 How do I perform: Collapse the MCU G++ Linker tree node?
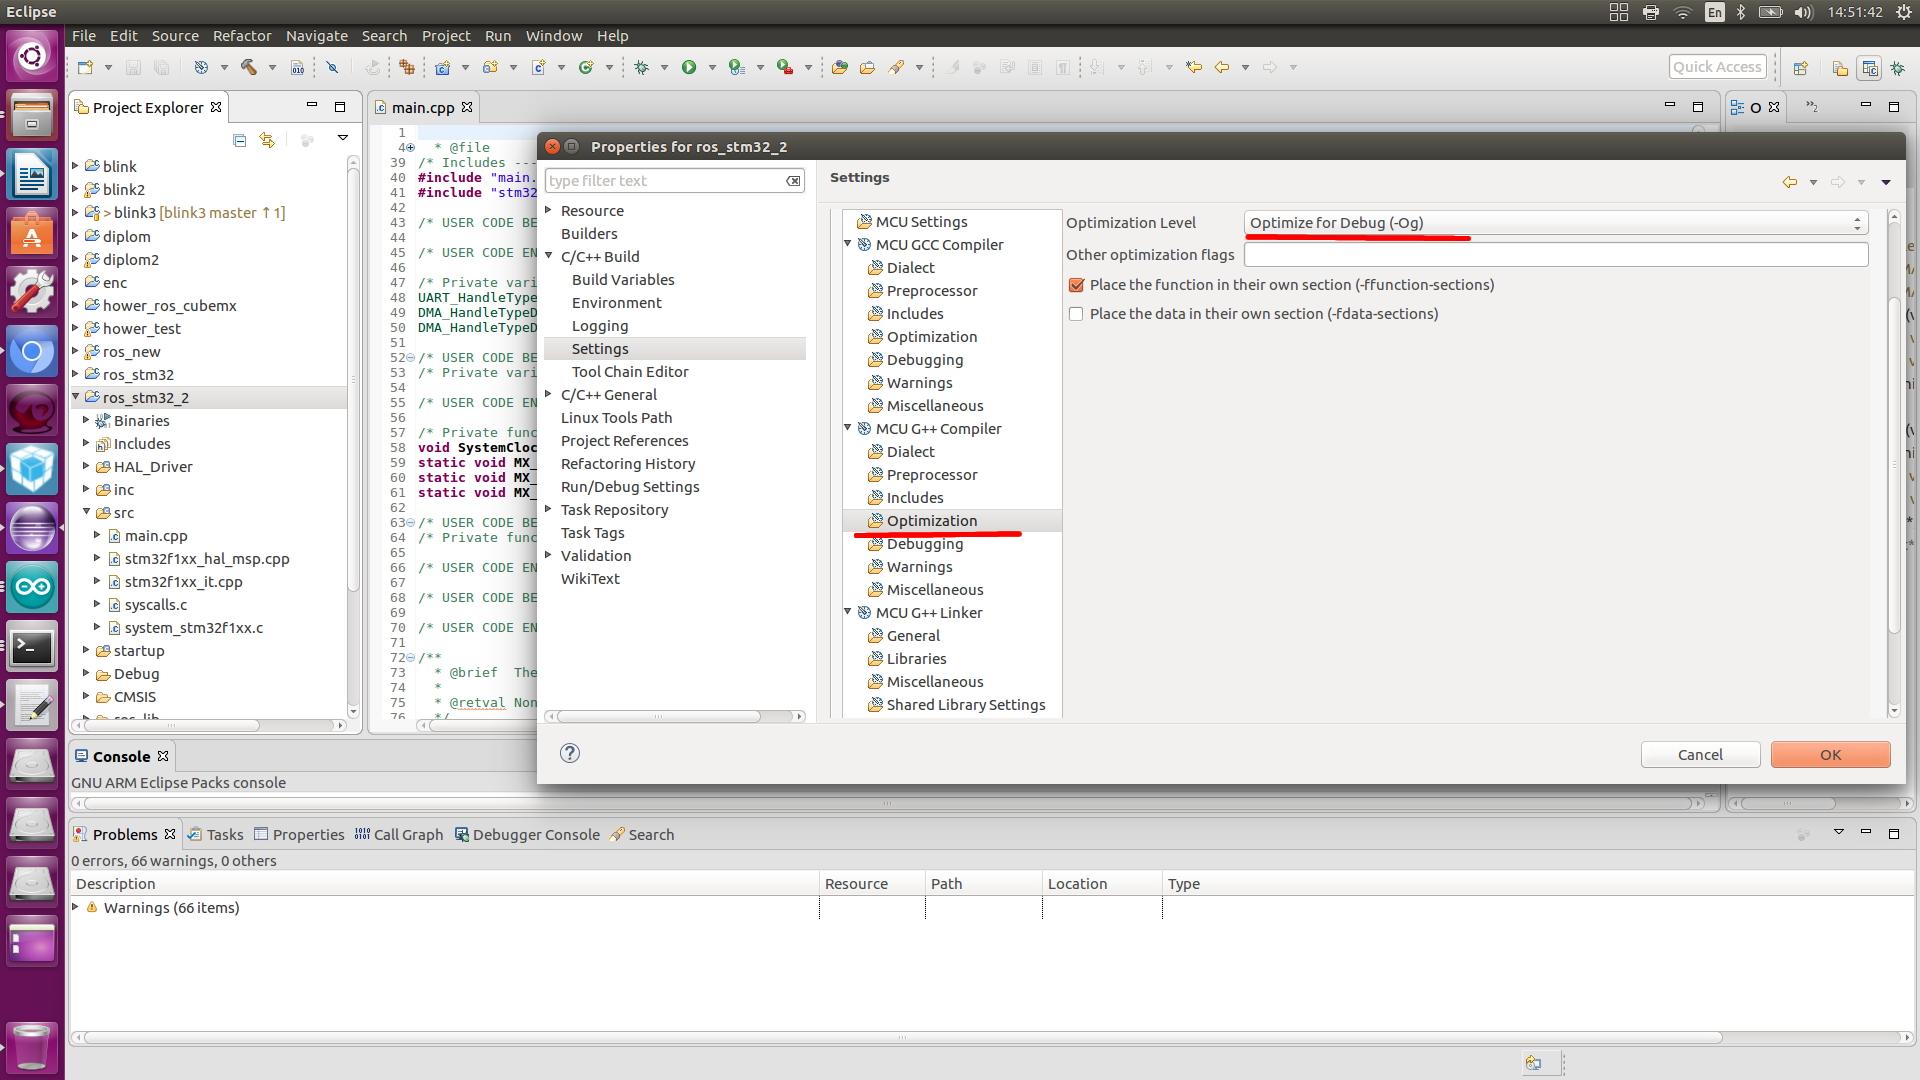[x=848, y=612]
